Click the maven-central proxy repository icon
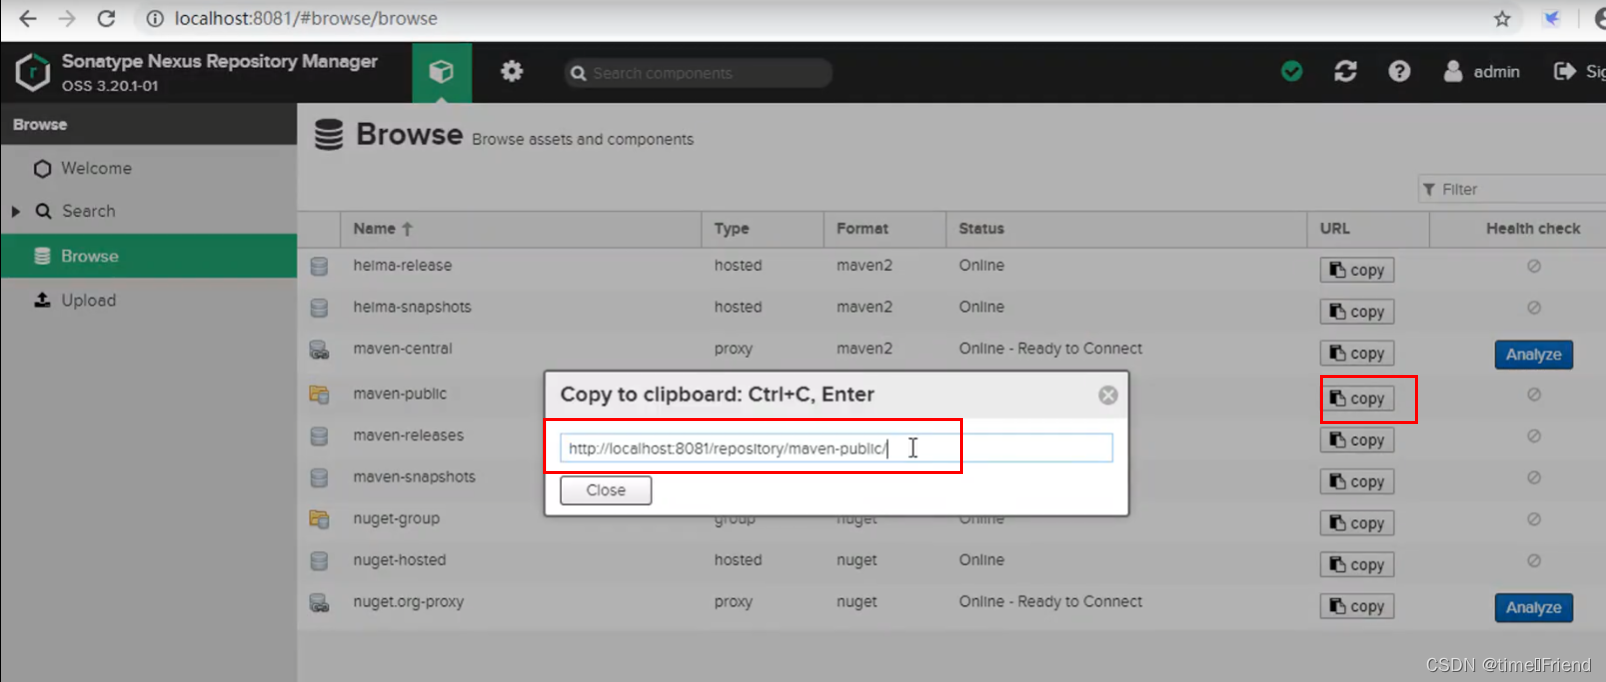Image resolution: width=1606 pixels, height=682 pixels. coord(319,350)
